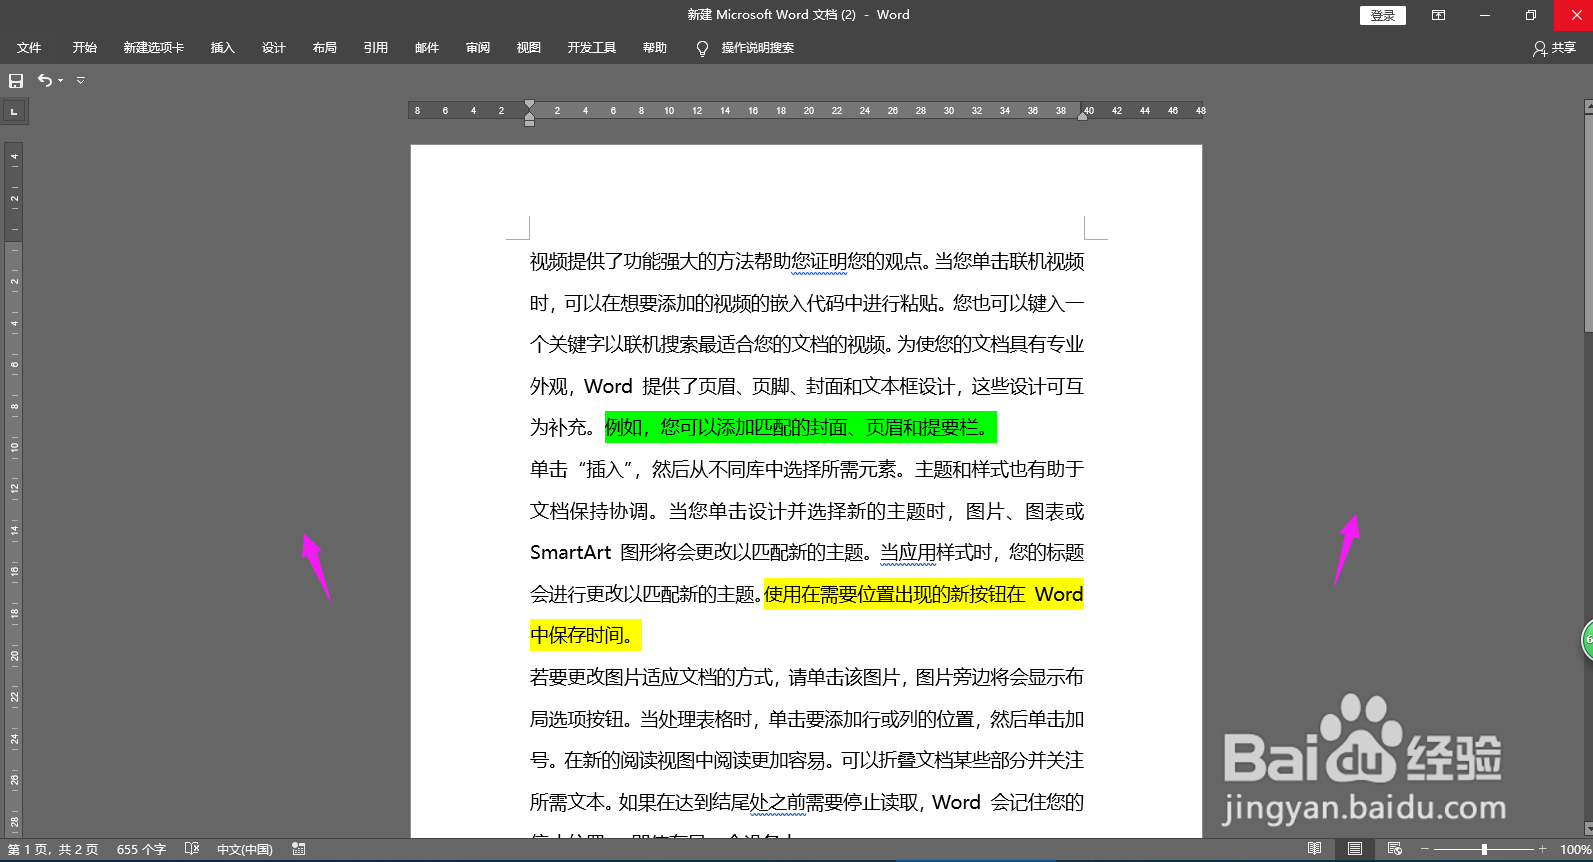Click the 登录 sign-in button

click(x=1383, y=15)
